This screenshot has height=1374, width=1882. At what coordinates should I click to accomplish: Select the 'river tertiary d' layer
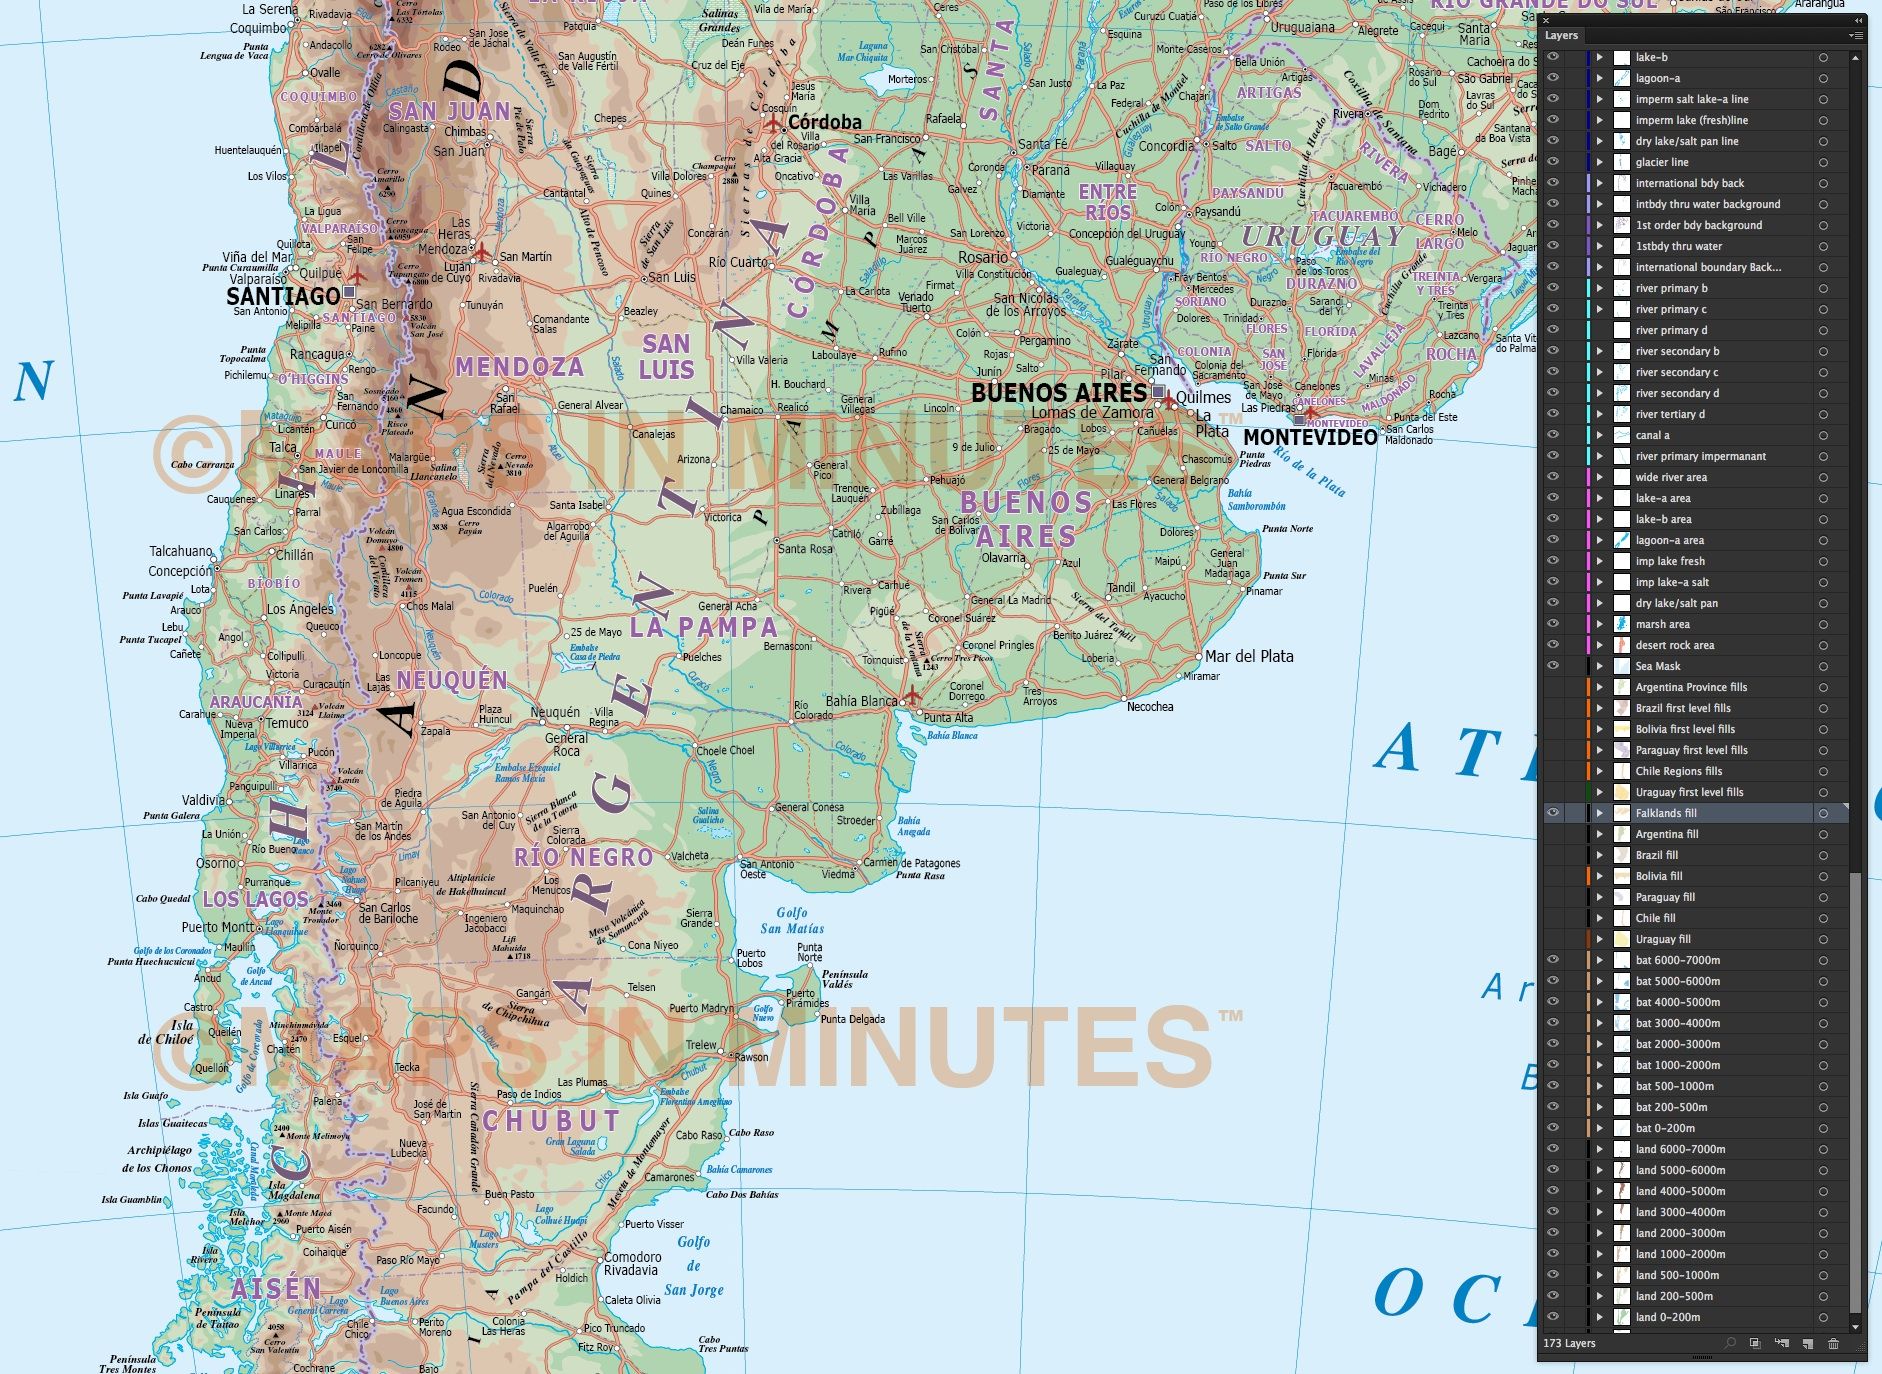tap(1695, 414)
